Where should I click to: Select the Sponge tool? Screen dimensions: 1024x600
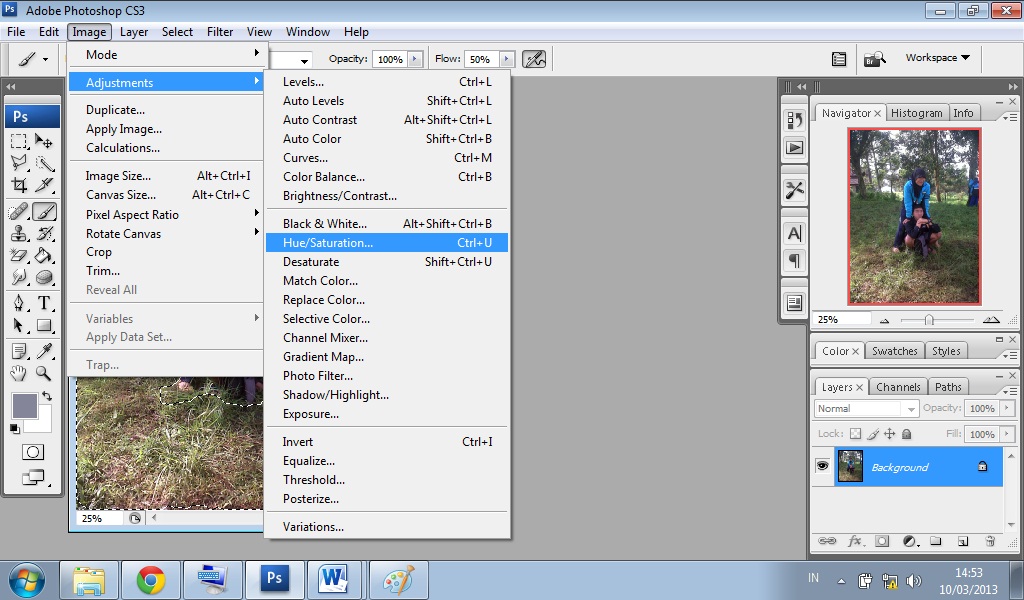44,277
